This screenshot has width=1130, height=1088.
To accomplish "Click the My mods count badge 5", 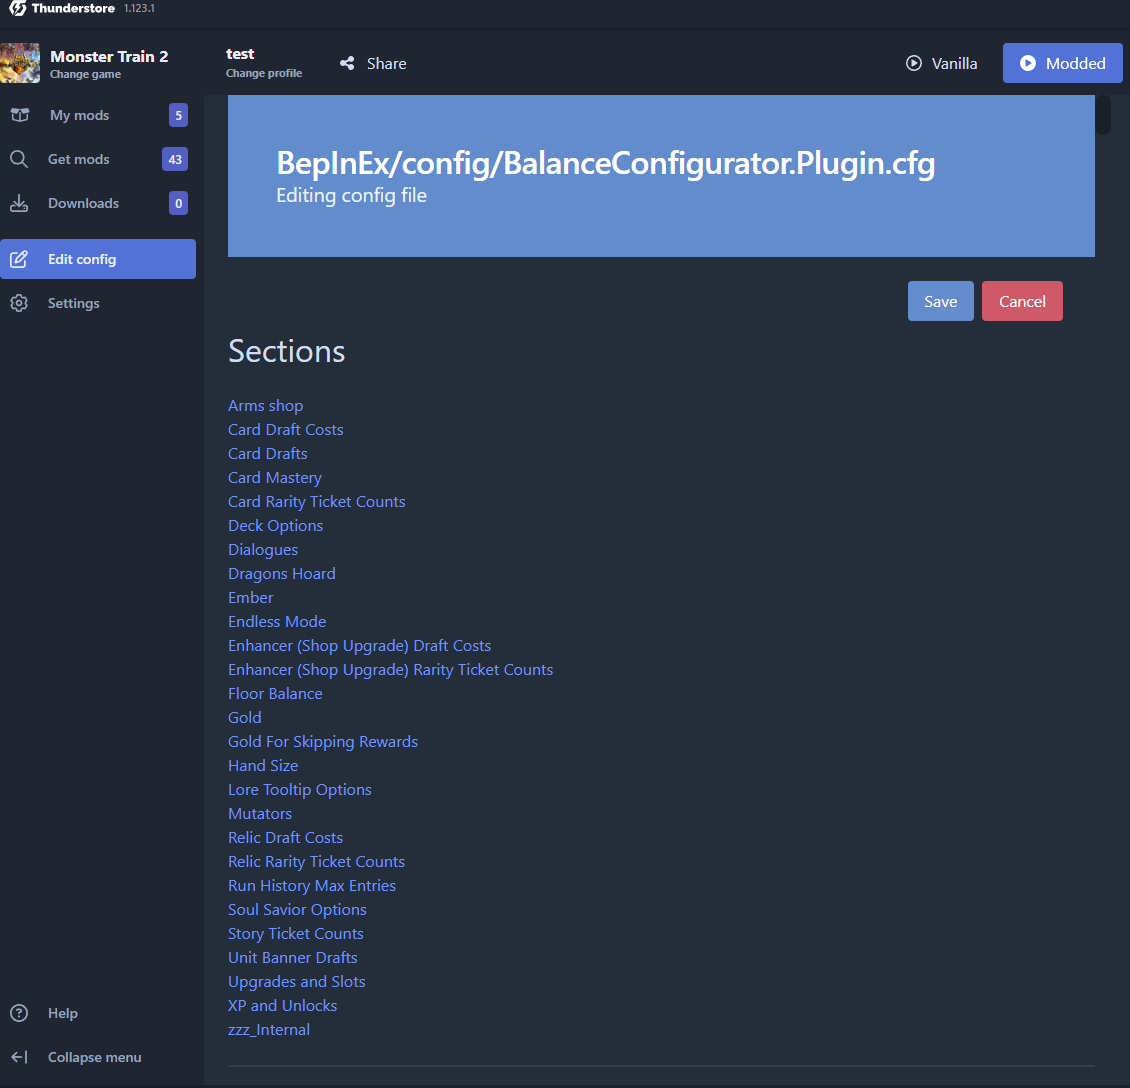I will click(x=178, y=115).
